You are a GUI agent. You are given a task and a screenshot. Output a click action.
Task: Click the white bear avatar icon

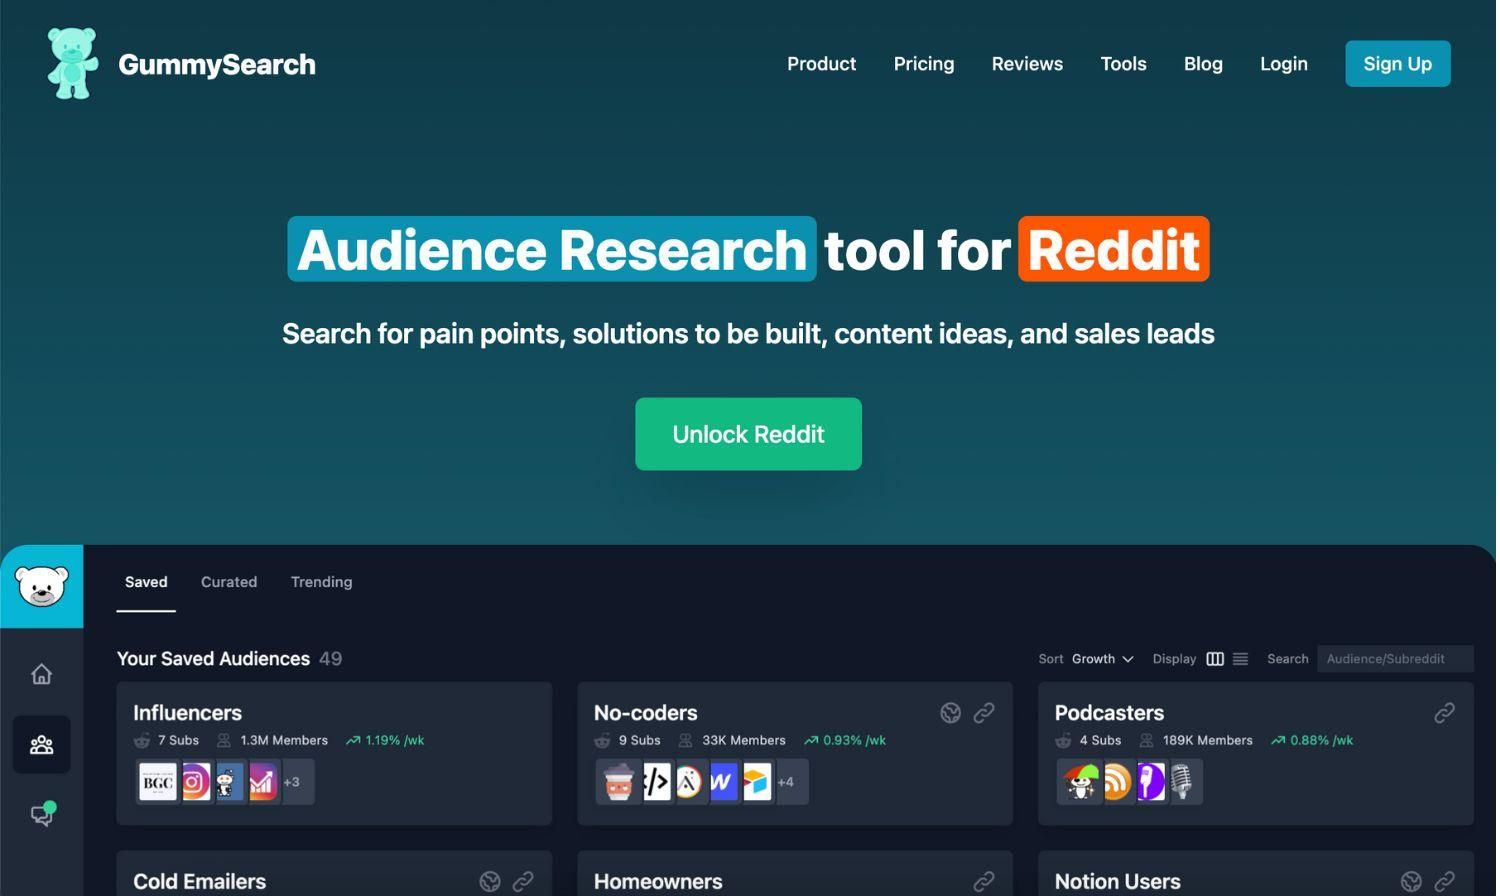41,587
